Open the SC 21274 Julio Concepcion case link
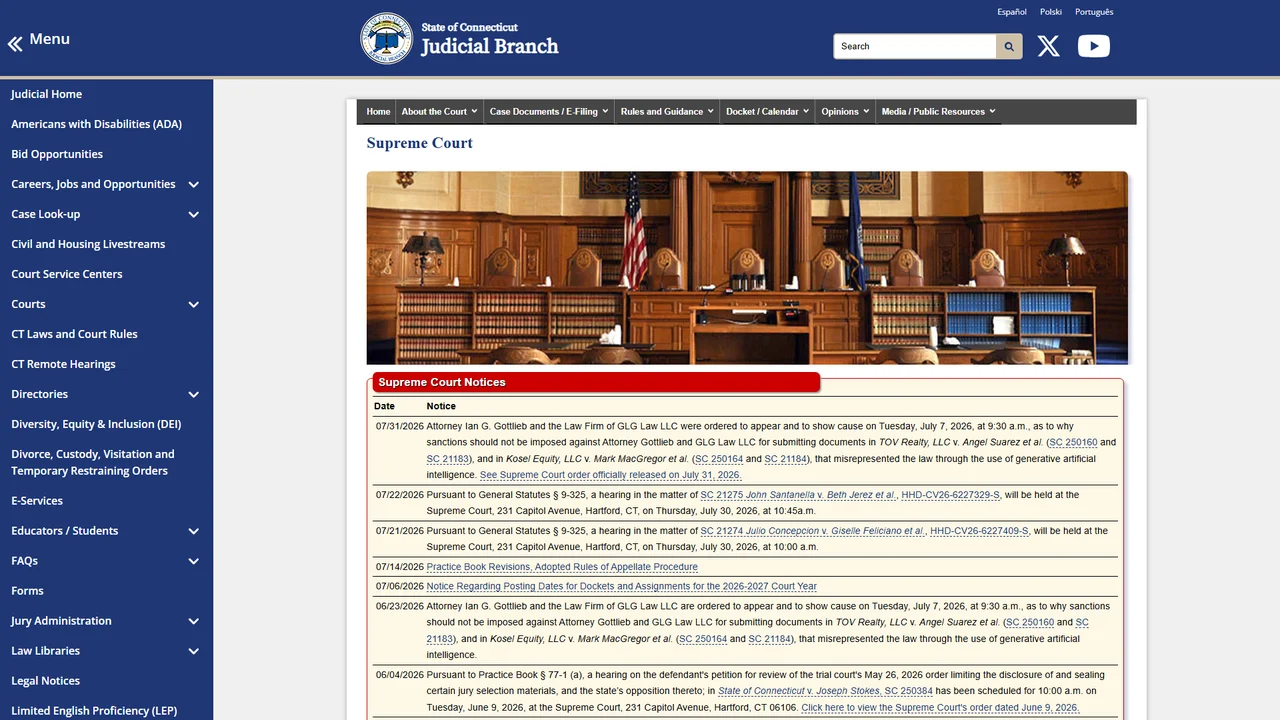Image resolution: width=1280 pixels, height=720 pixels. click(x=812, y=531)
